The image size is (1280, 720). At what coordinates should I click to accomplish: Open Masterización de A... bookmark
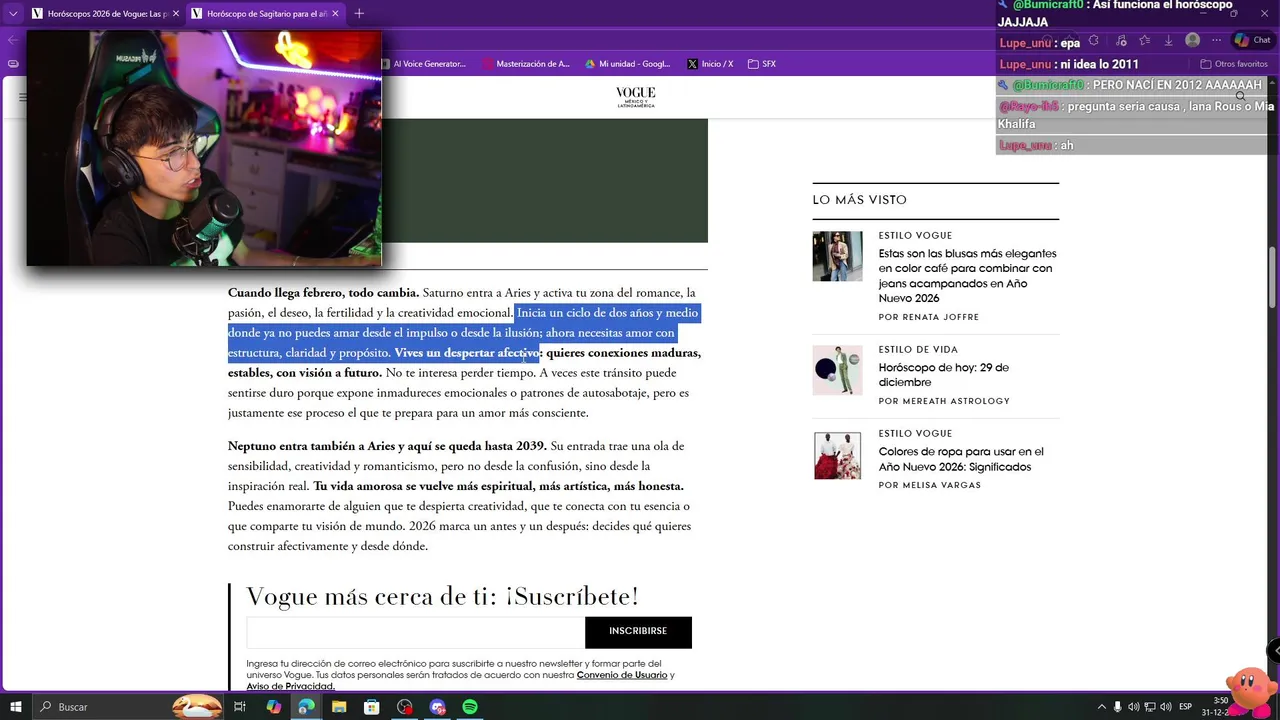(x=526, y=64)
